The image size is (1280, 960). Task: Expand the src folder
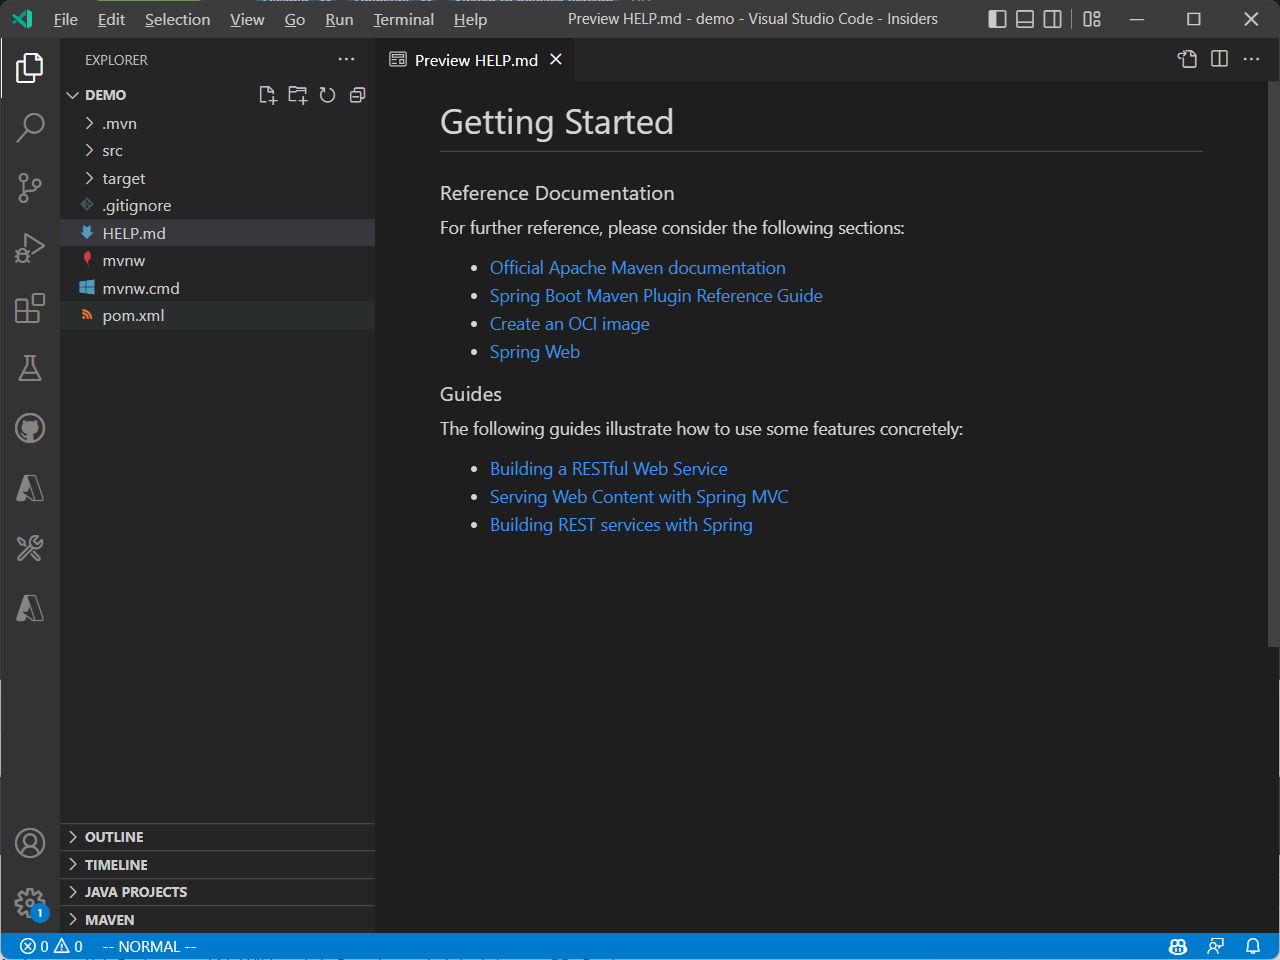(x=113, y=150)
